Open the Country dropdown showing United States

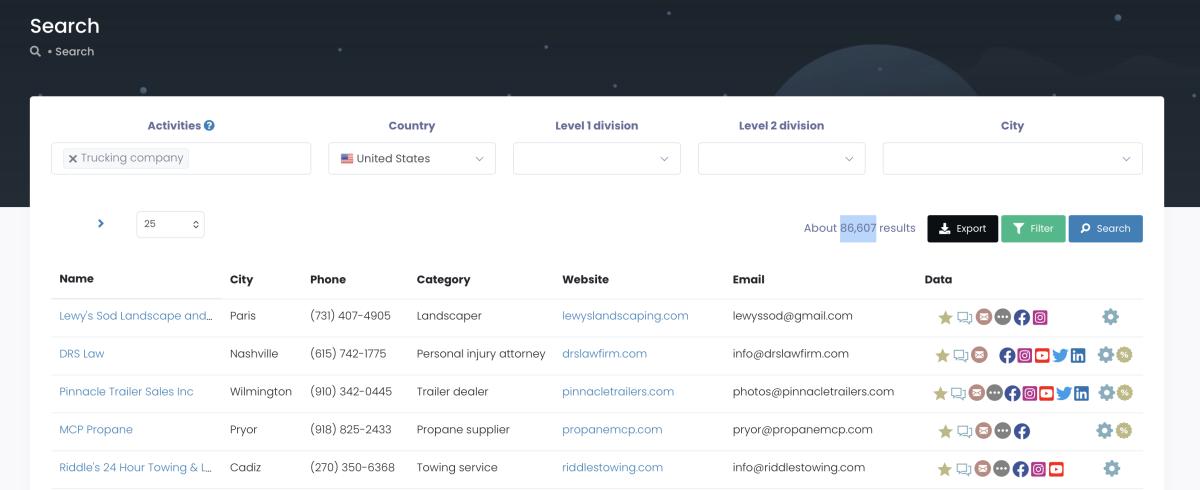[x=411, y=158]
